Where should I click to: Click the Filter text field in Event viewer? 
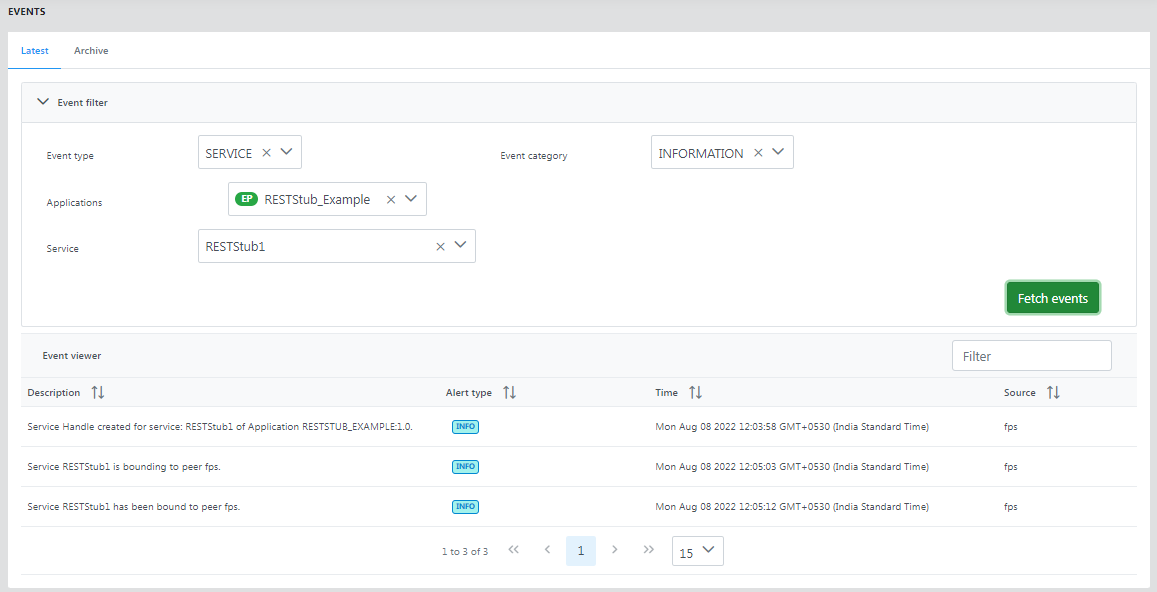(1031, 356)
